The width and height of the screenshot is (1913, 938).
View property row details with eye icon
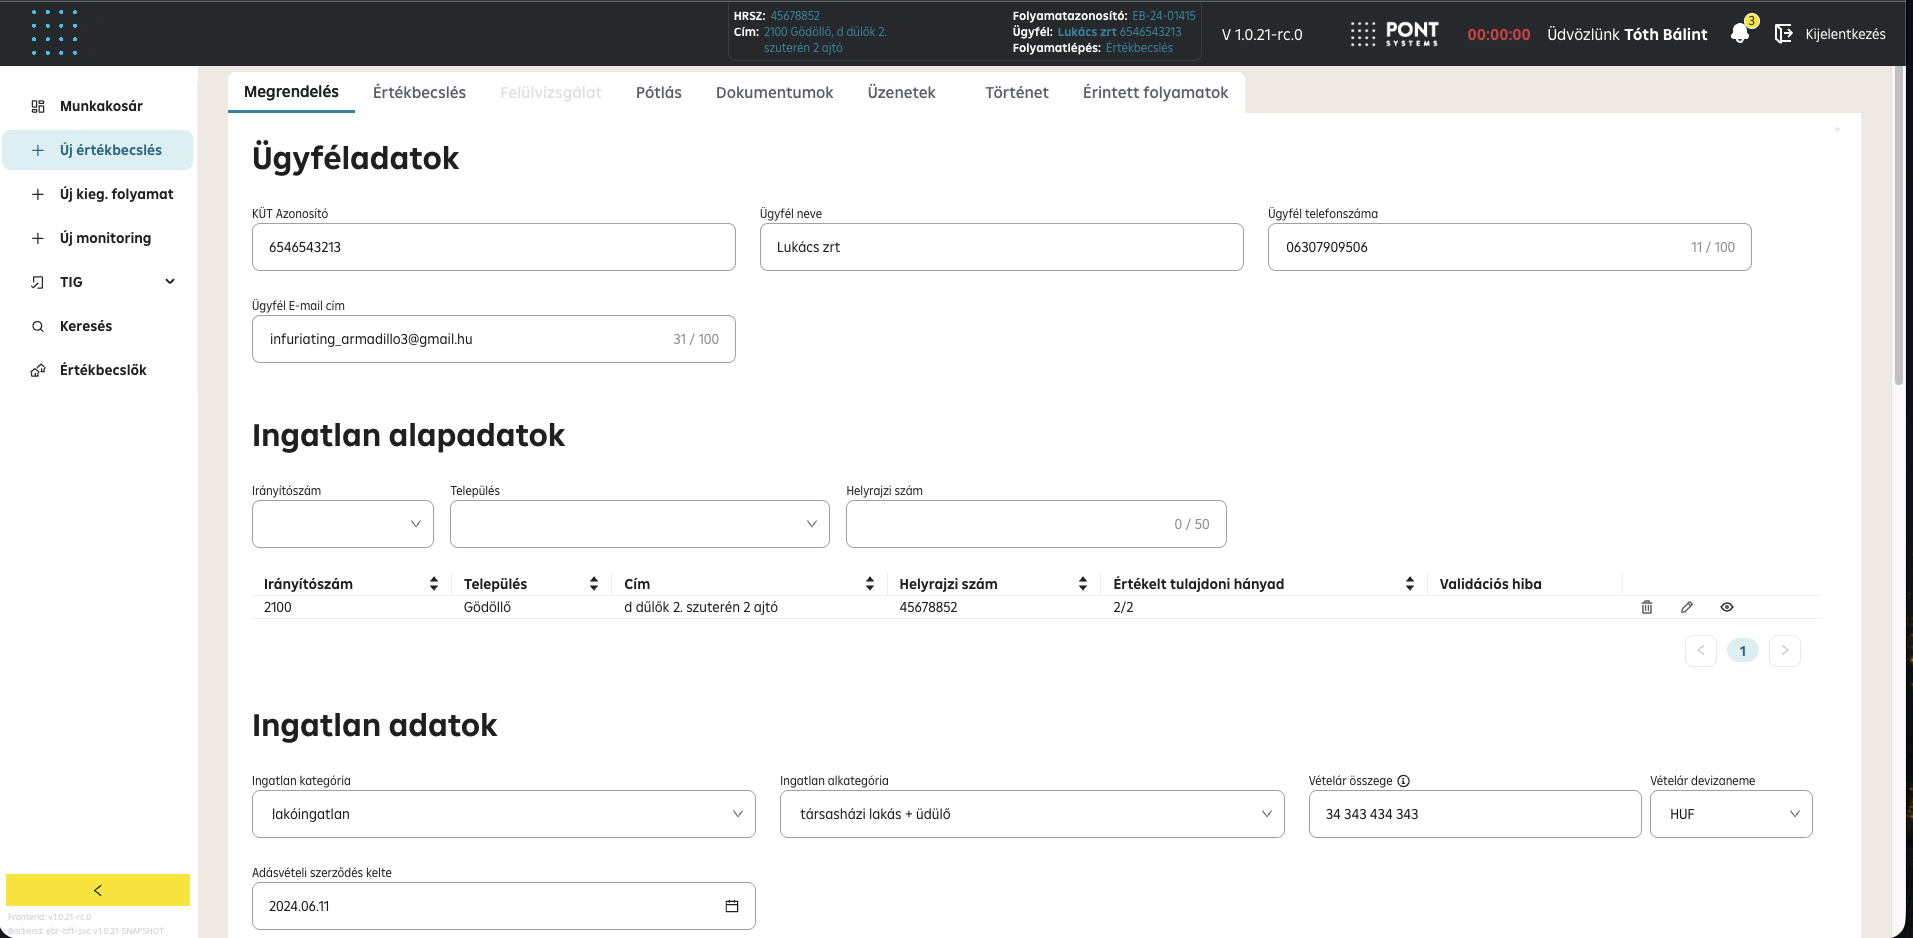coord(1727,607)
